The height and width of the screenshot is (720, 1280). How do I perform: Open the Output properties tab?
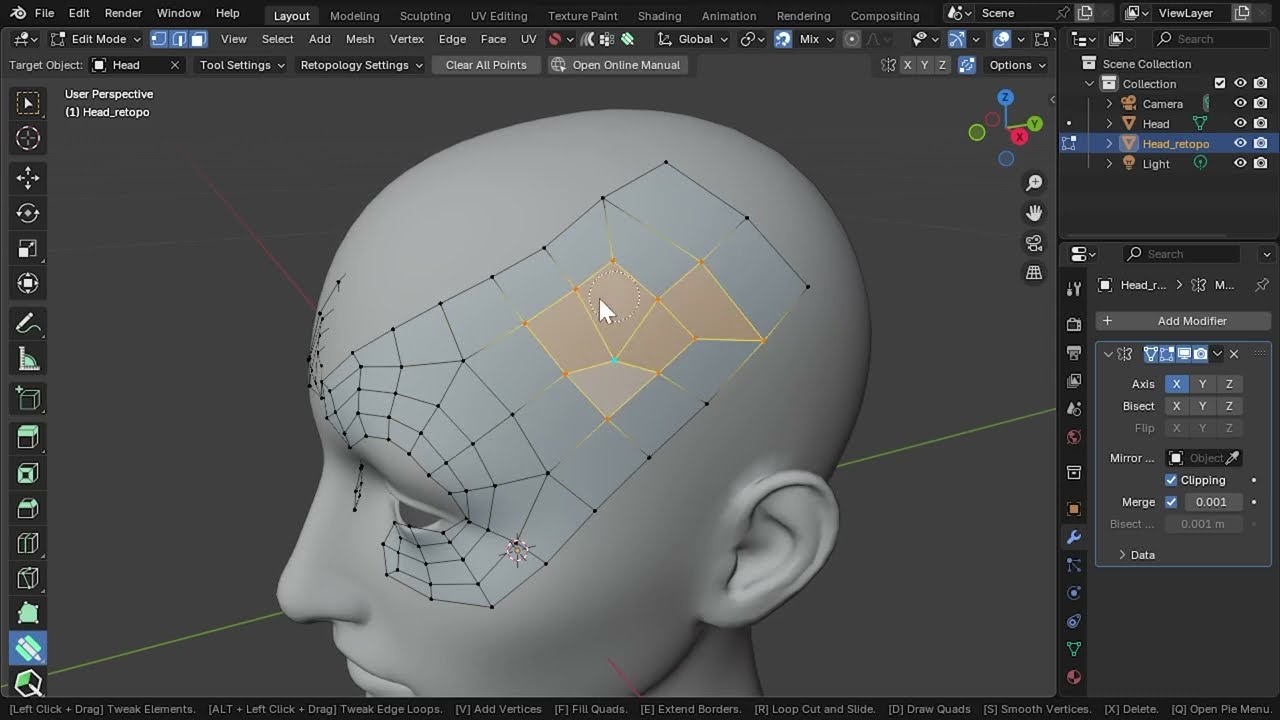1074,352
